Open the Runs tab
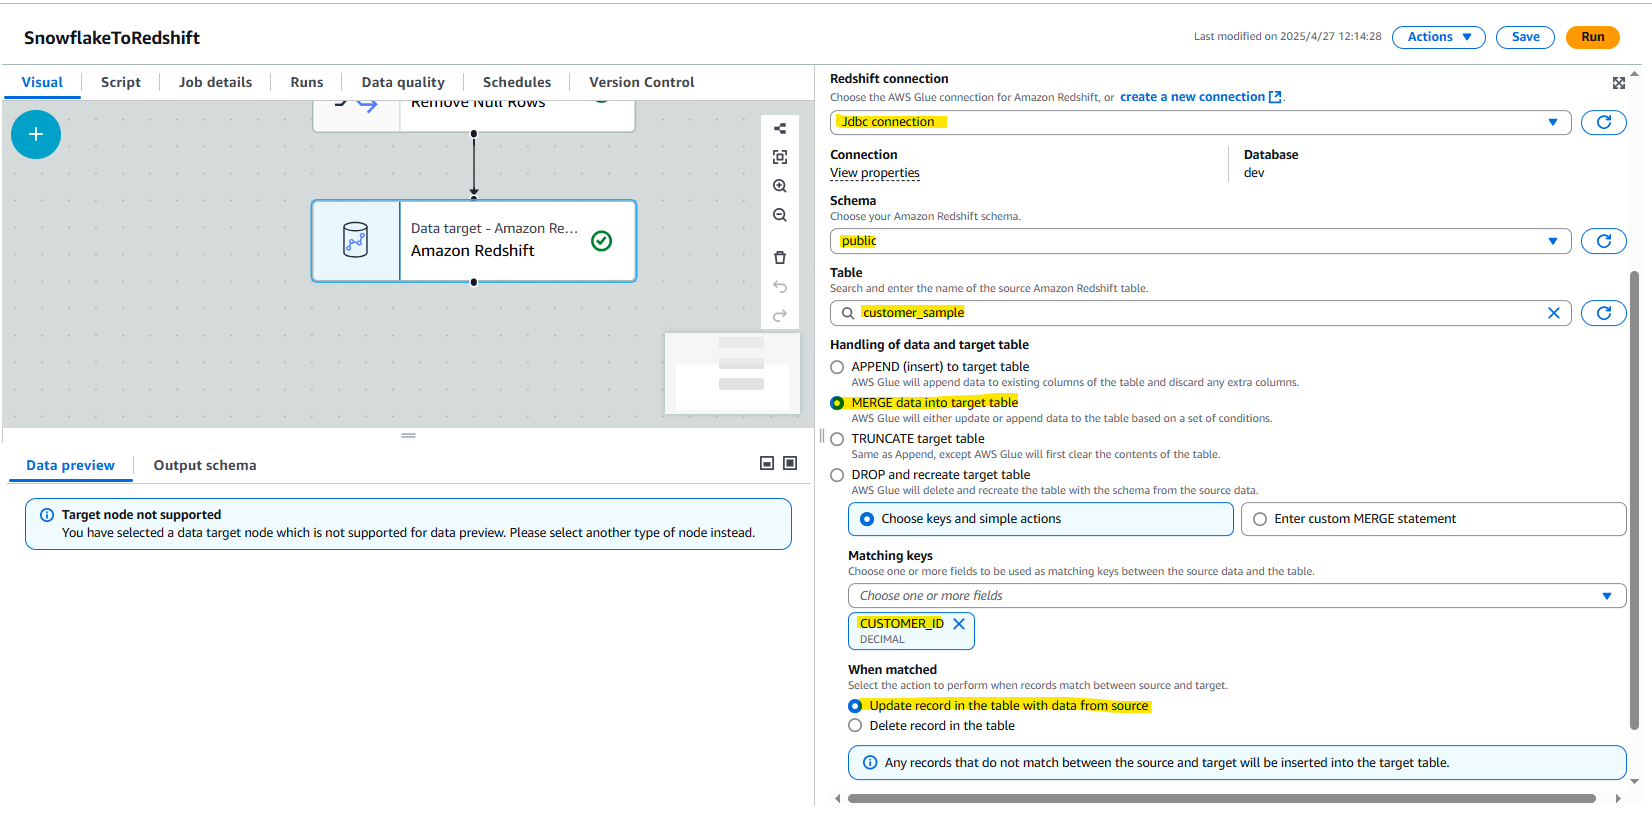Screen dimensions: 1652x826 point(306,82)
